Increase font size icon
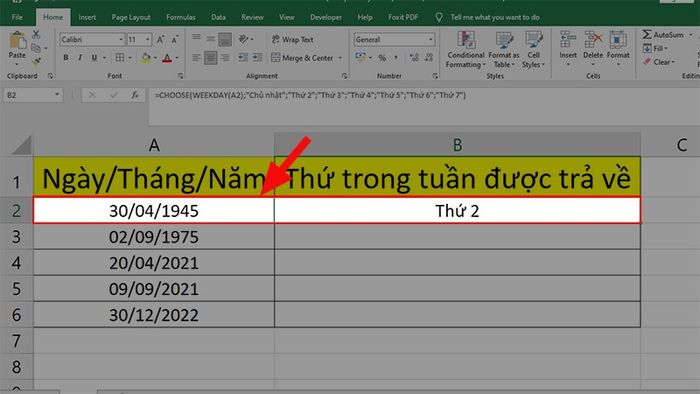The height and width of the screenshot is (394, 700). [160, 40]
